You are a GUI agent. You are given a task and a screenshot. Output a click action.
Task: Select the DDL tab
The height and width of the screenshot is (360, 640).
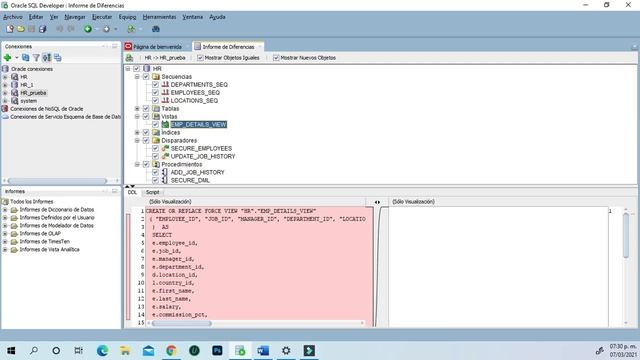pyautogui.click(x=132, y=192)
